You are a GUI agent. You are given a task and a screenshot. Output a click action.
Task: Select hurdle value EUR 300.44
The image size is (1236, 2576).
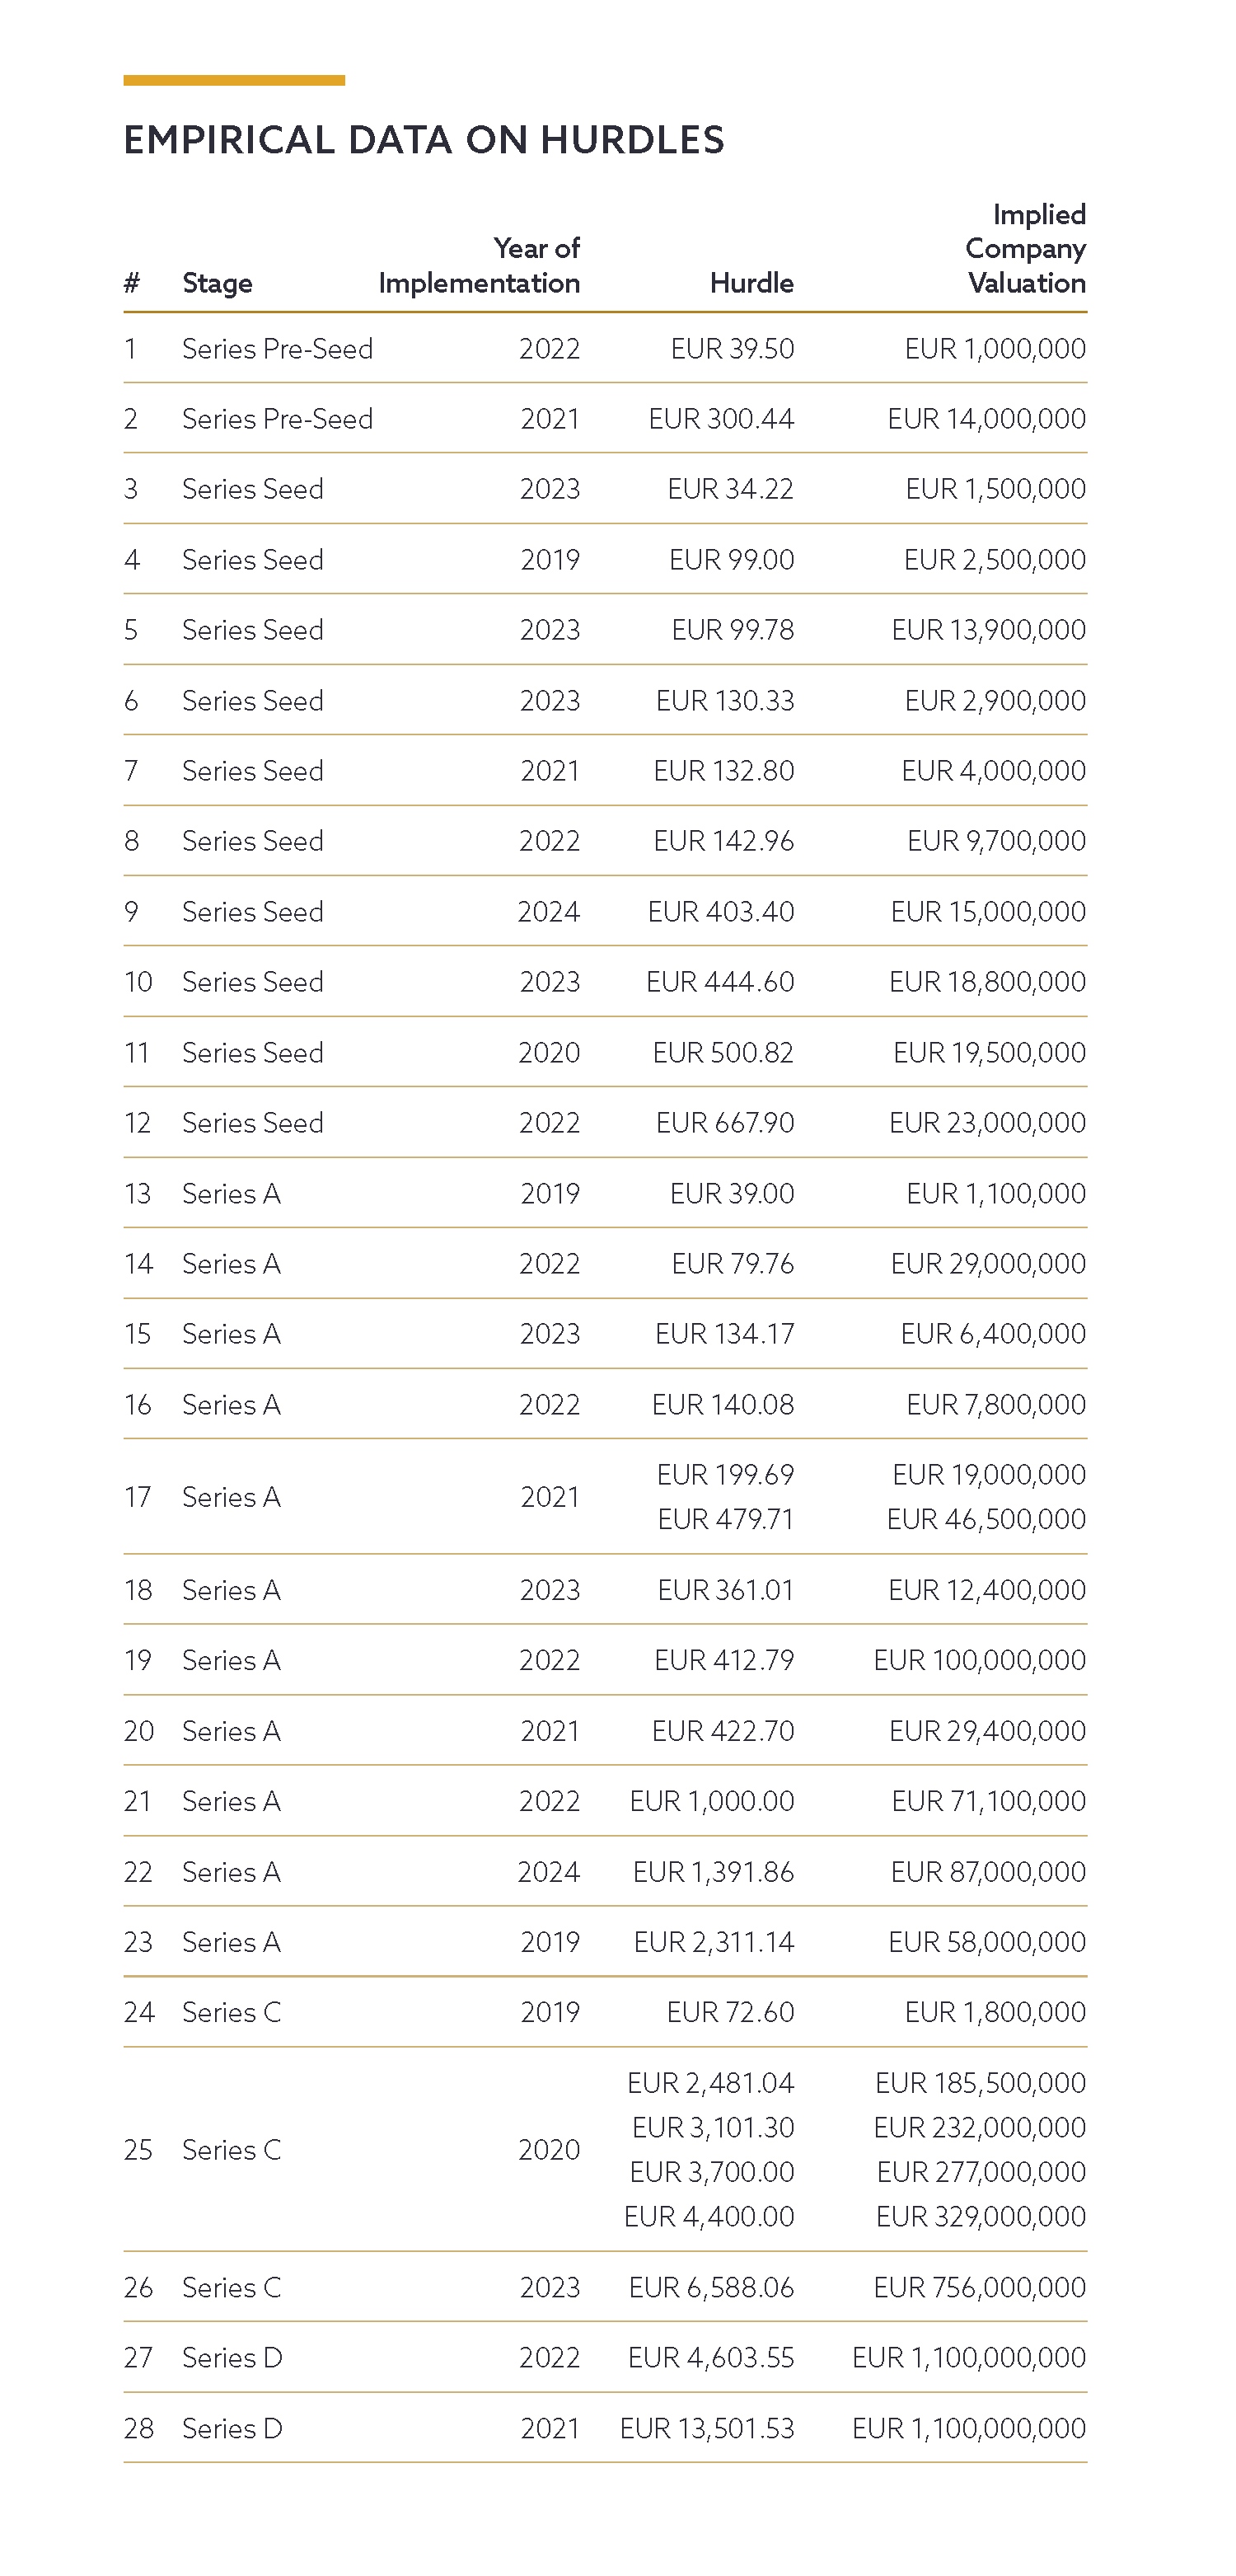(x=721, y=419)
